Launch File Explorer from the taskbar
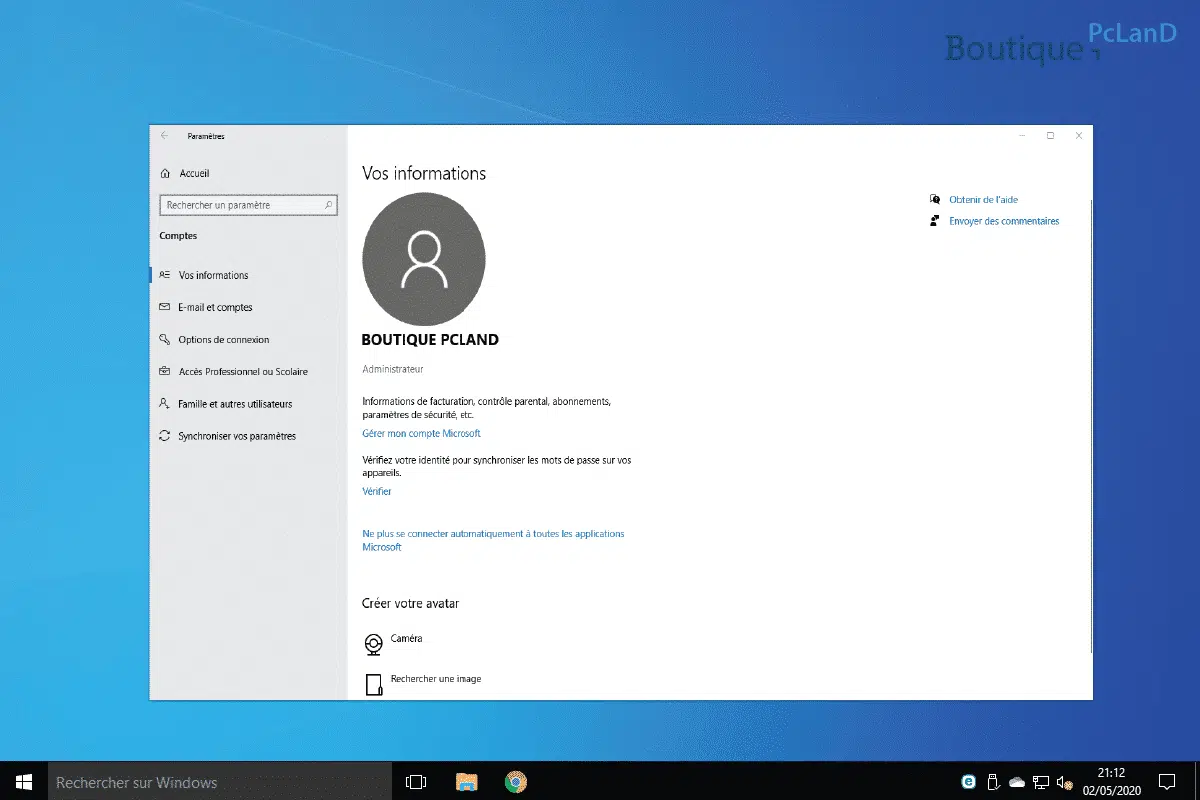 [x=466, y=782]
